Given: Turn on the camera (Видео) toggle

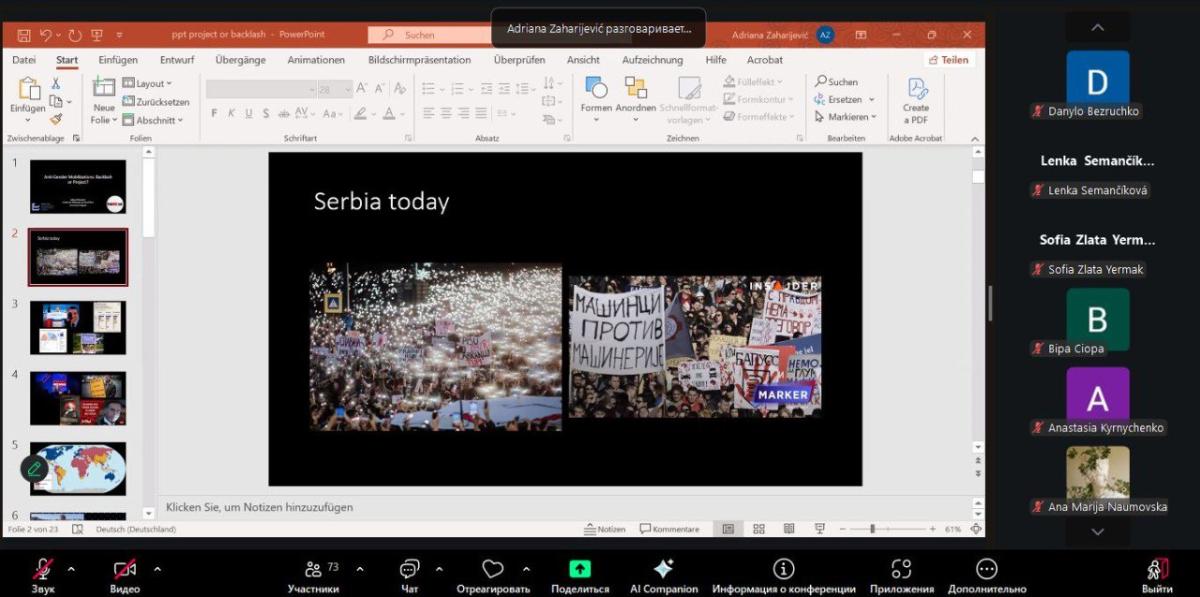Looking at the screenshot, I should (x=125, y=569).
